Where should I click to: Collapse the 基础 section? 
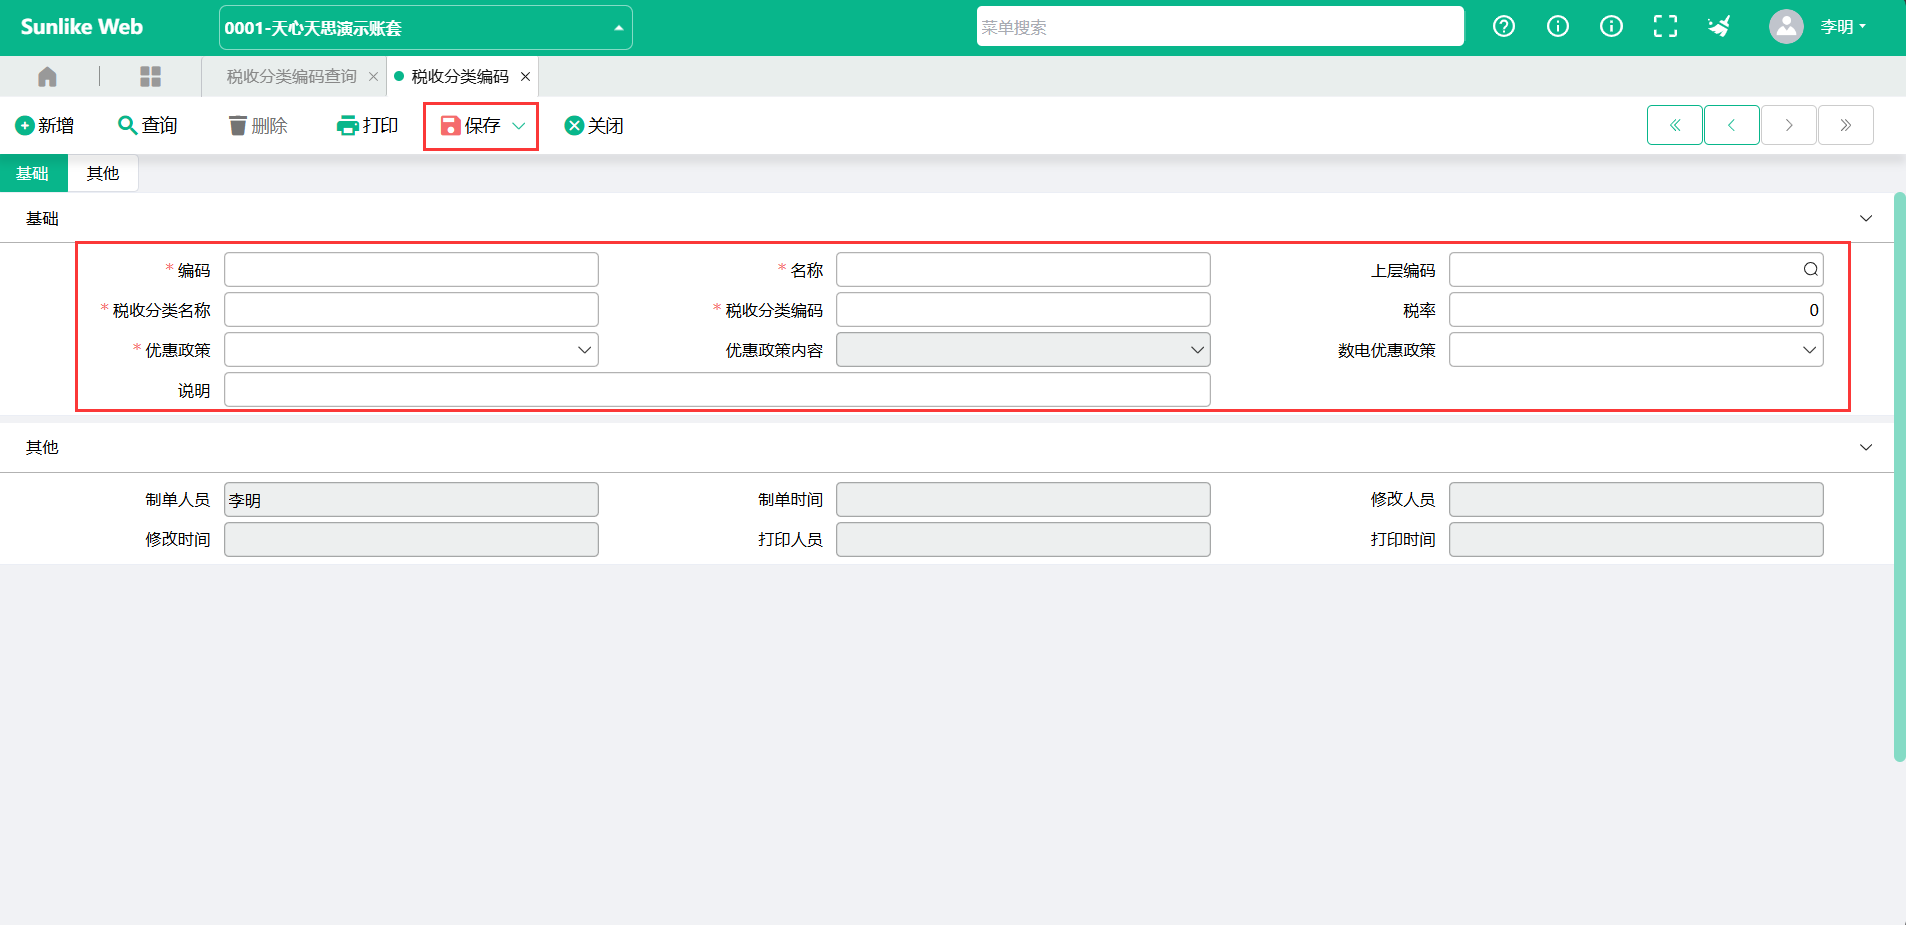click(x=1866, y=218)
